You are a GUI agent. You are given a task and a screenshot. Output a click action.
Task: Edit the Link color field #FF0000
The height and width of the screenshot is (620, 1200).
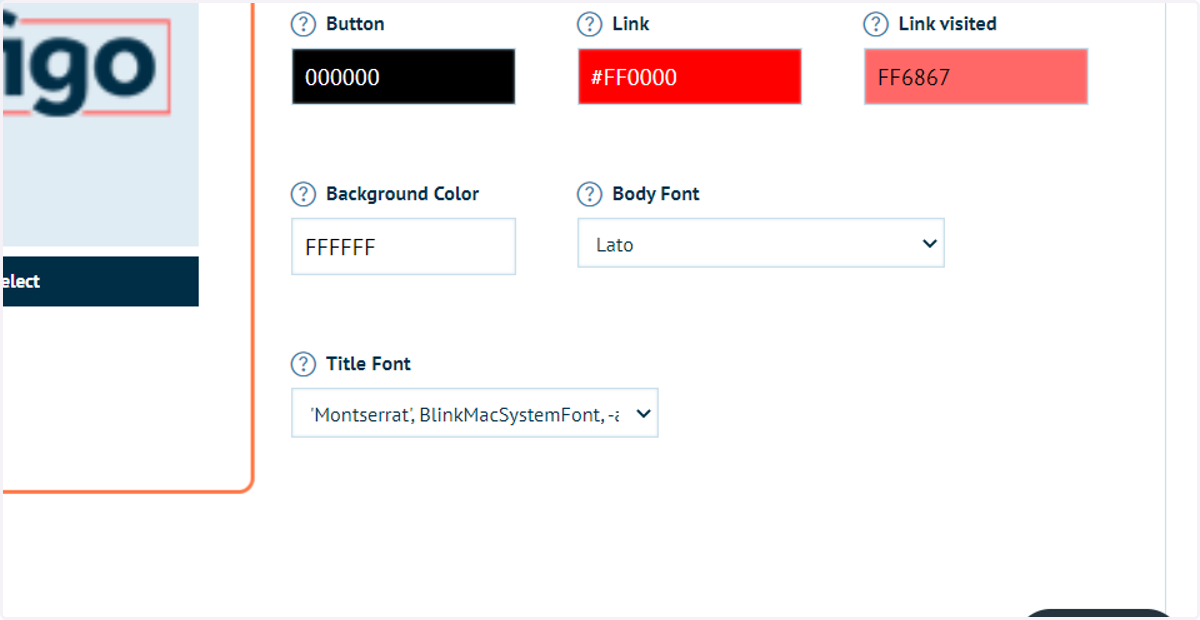click(690, 76)
